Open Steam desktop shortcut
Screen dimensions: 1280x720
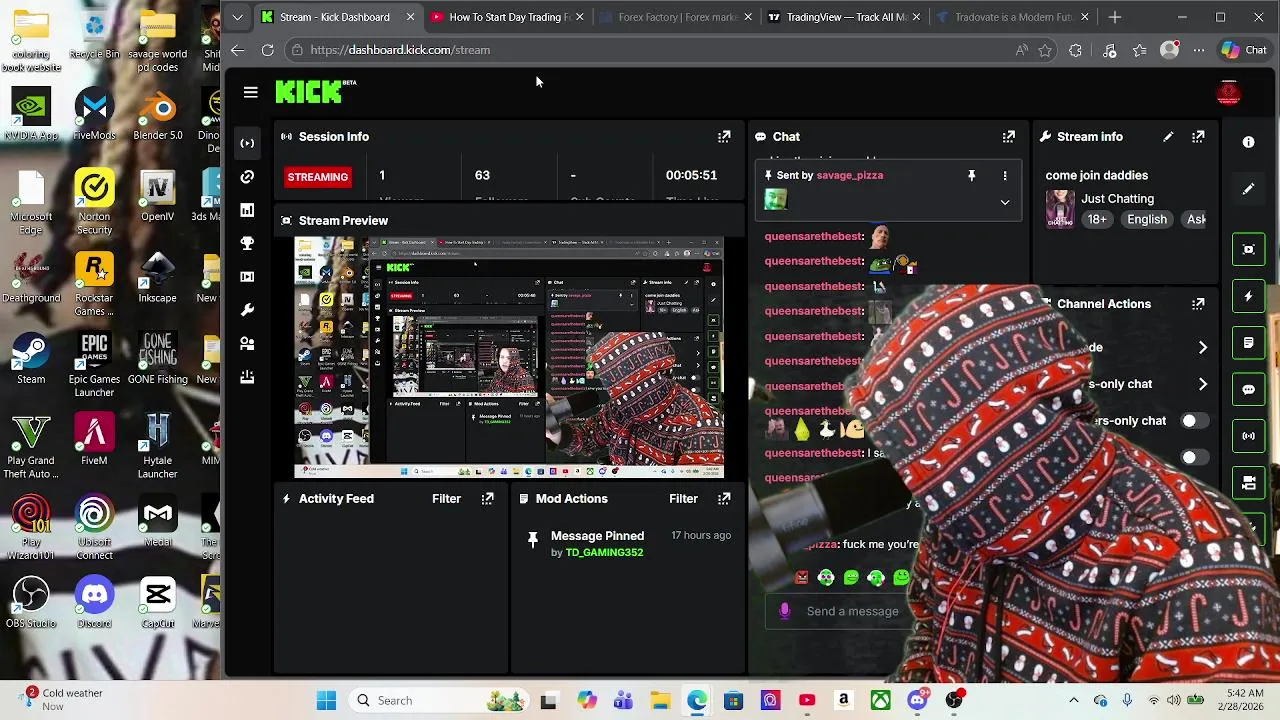(31, 359)
